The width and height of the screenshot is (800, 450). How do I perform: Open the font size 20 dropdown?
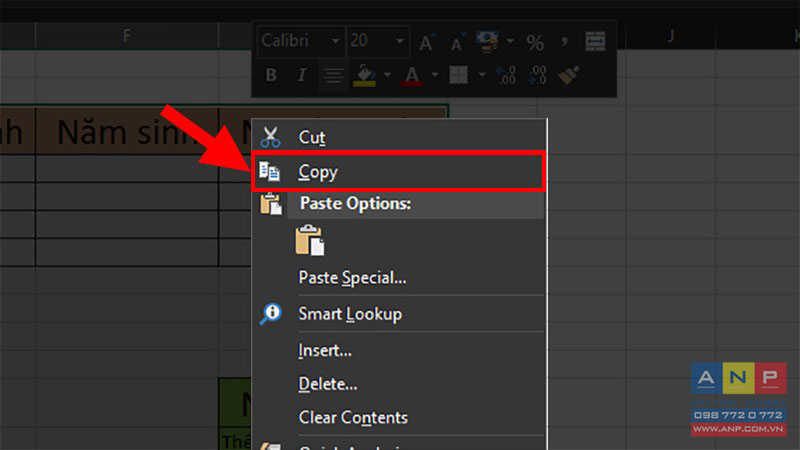point(399,41)
